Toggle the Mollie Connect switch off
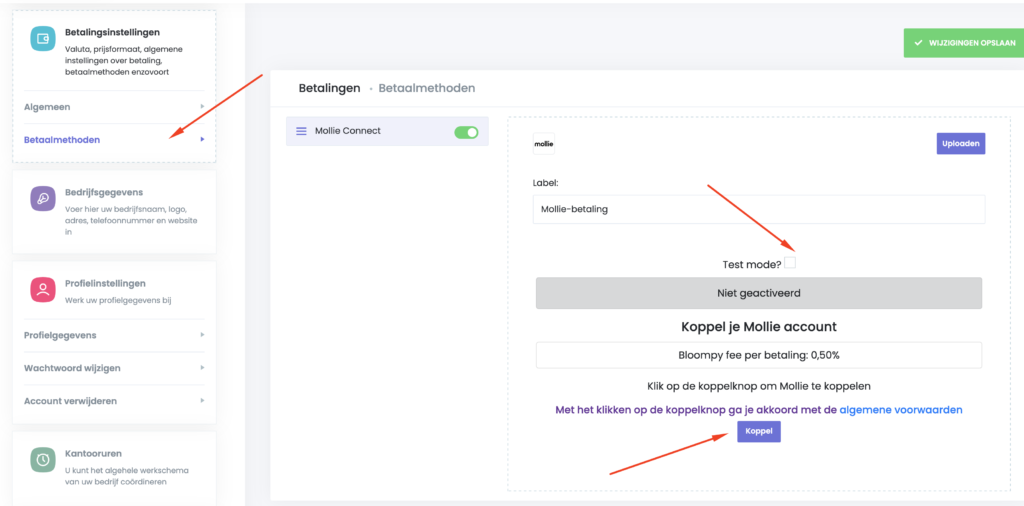This screenshot has width=1024, height=506. tap(466, 131)
